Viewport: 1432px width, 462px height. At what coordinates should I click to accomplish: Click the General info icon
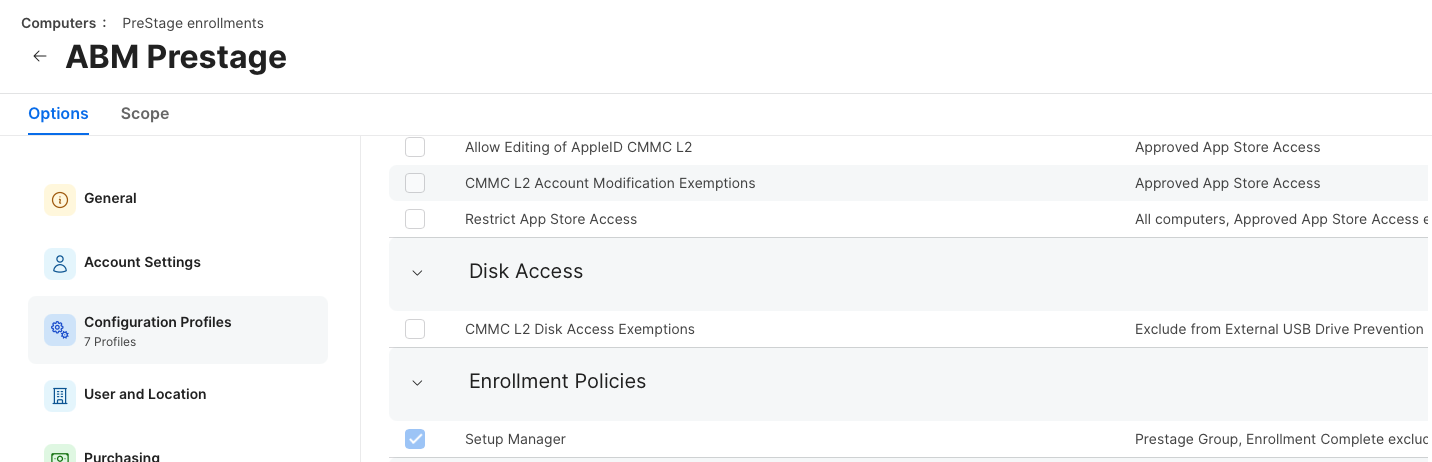pos(60,199)
